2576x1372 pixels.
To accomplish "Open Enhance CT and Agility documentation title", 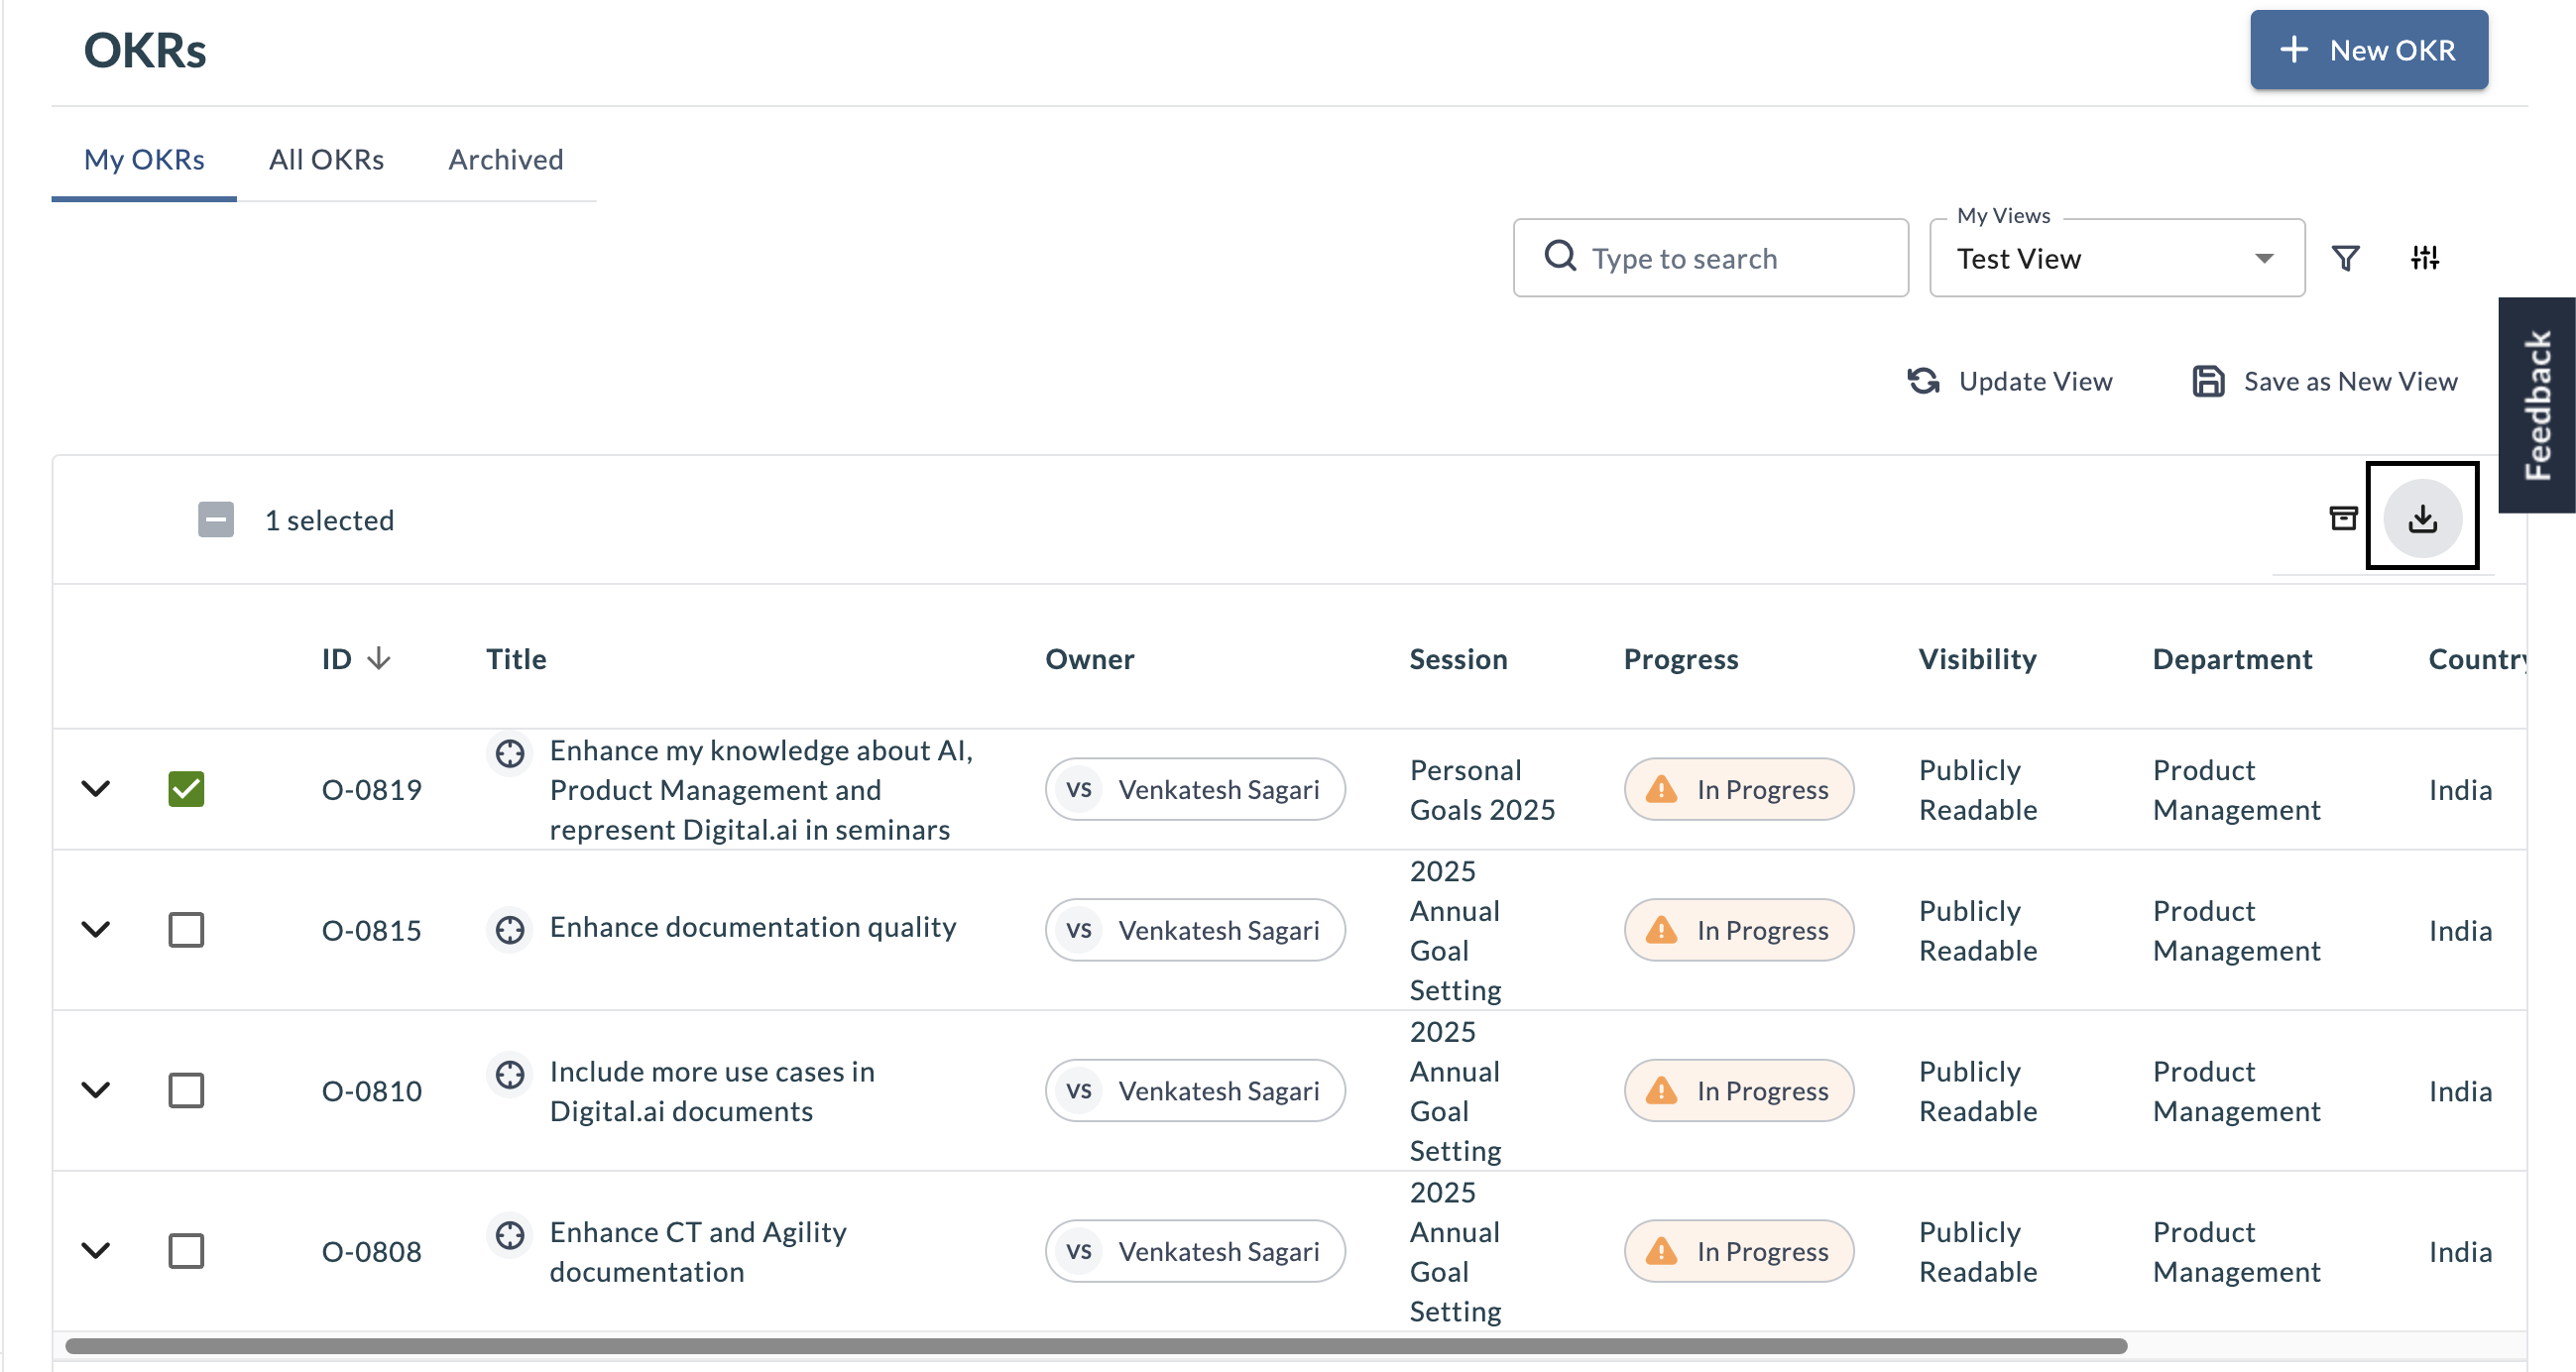I will (698, 1252).
